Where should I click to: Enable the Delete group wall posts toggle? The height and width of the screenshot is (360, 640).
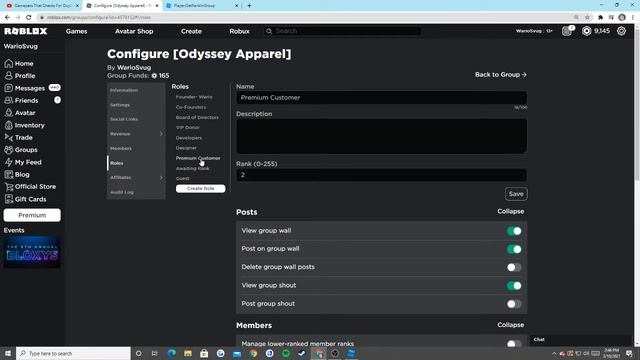514,267
